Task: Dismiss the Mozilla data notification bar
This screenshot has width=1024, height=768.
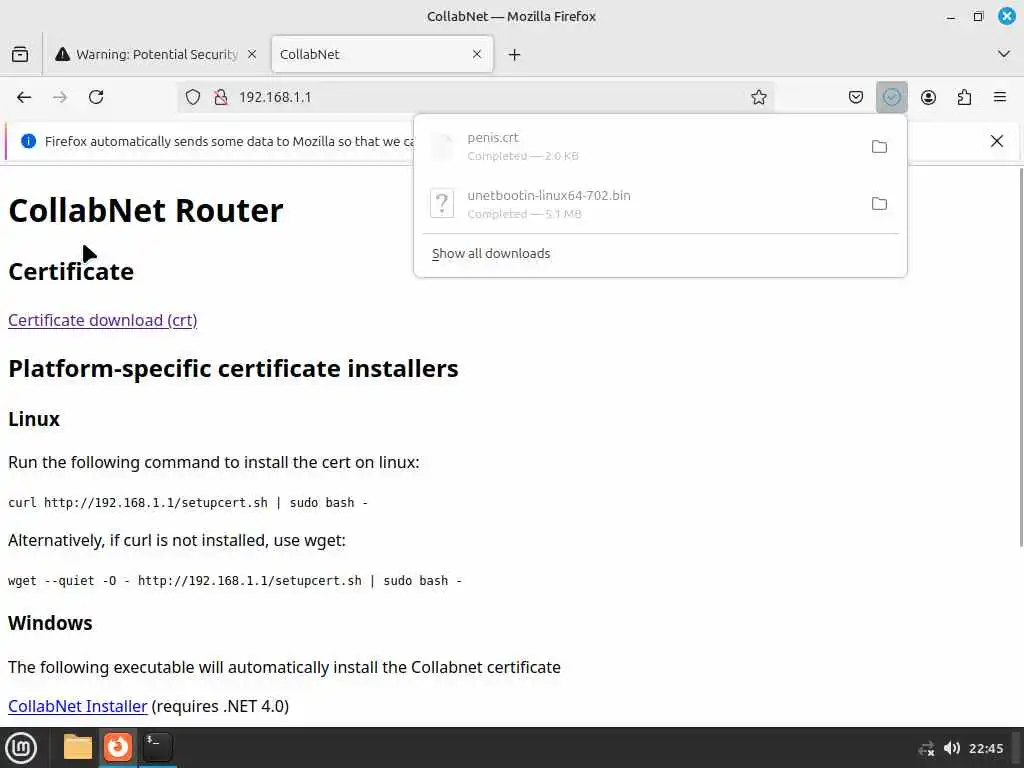Action: [x=997, y=141]
